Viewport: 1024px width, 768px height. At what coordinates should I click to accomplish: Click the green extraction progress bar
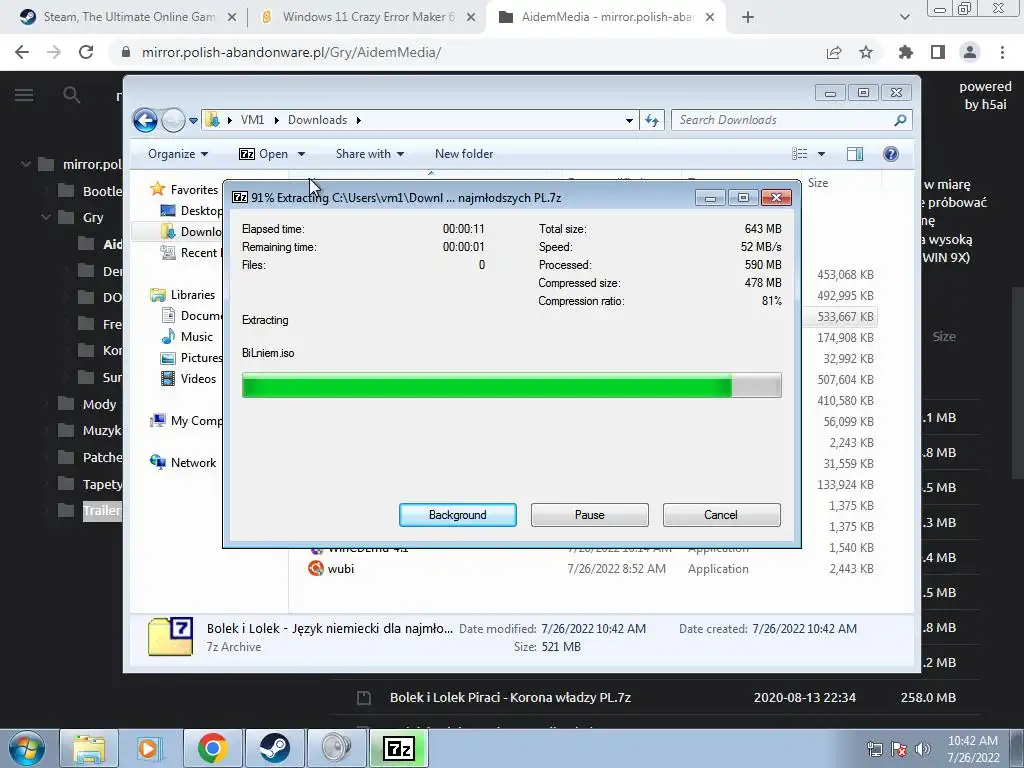point(511,385)
